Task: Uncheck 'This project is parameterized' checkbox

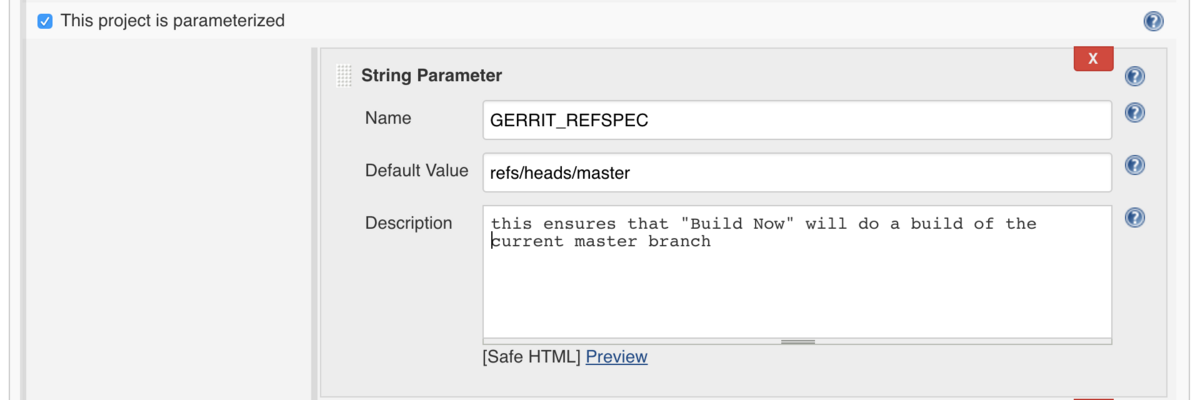Action: 45,21
